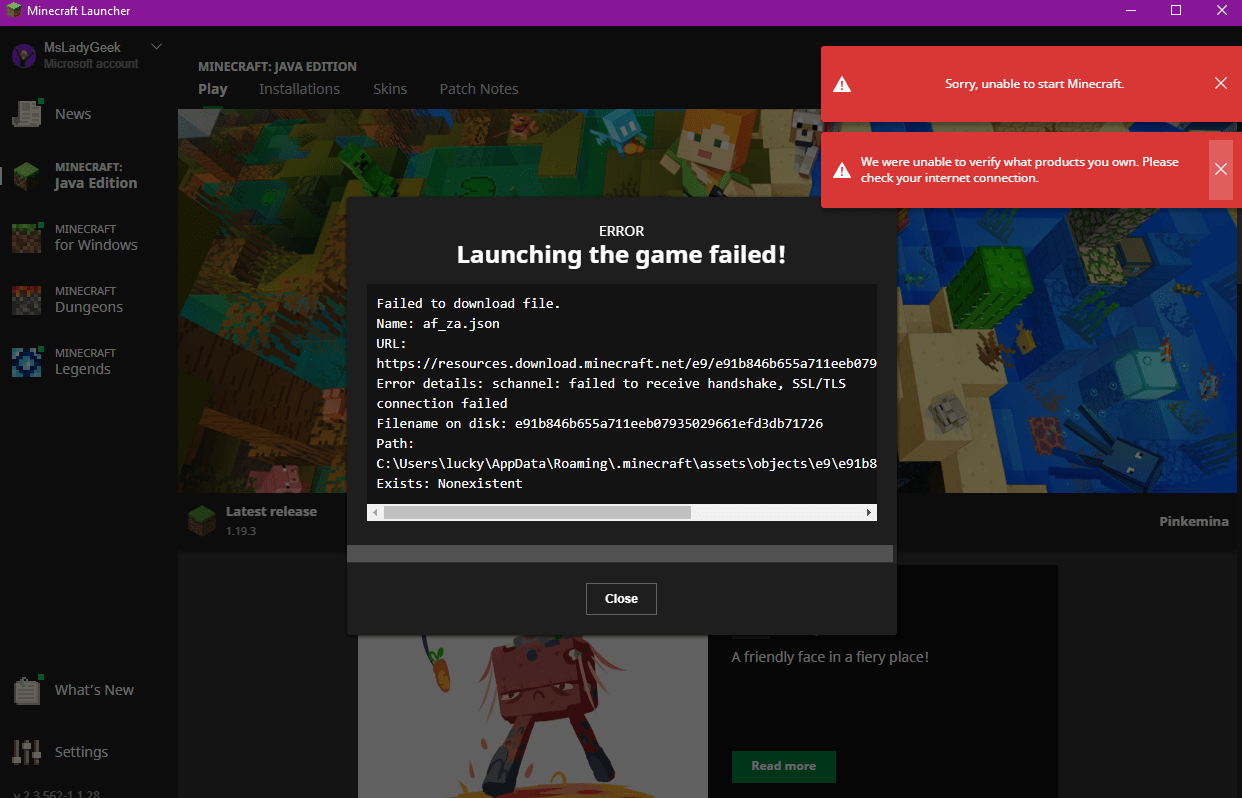The height and width of the screenshot is (798, 1242).
Task: Click the Pinkemina player name
Action: [x=1194, y=521]
